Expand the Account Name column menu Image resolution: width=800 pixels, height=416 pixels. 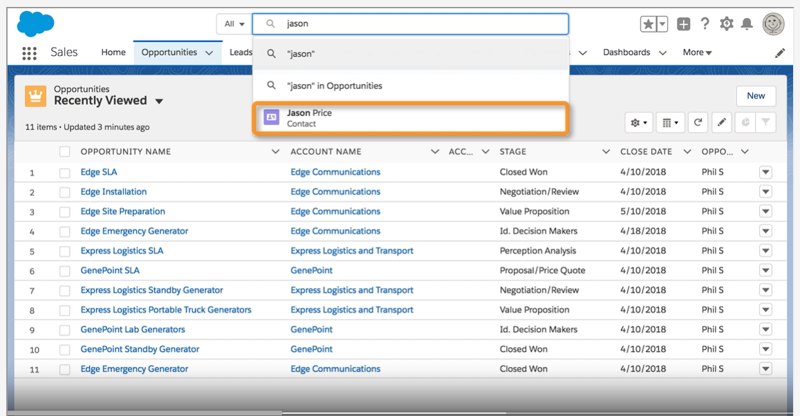click(x=435, y=152)
